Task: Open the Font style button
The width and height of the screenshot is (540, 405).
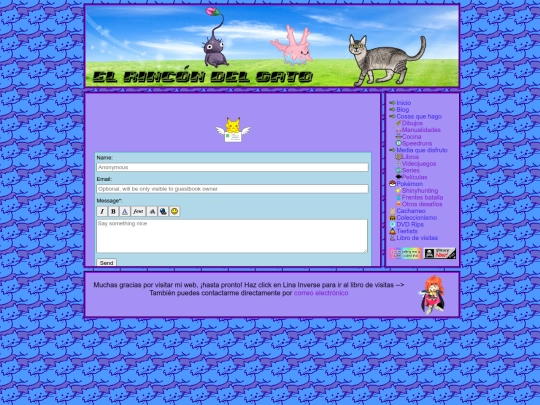Action: pyautogui.click(x=138, y=211)
